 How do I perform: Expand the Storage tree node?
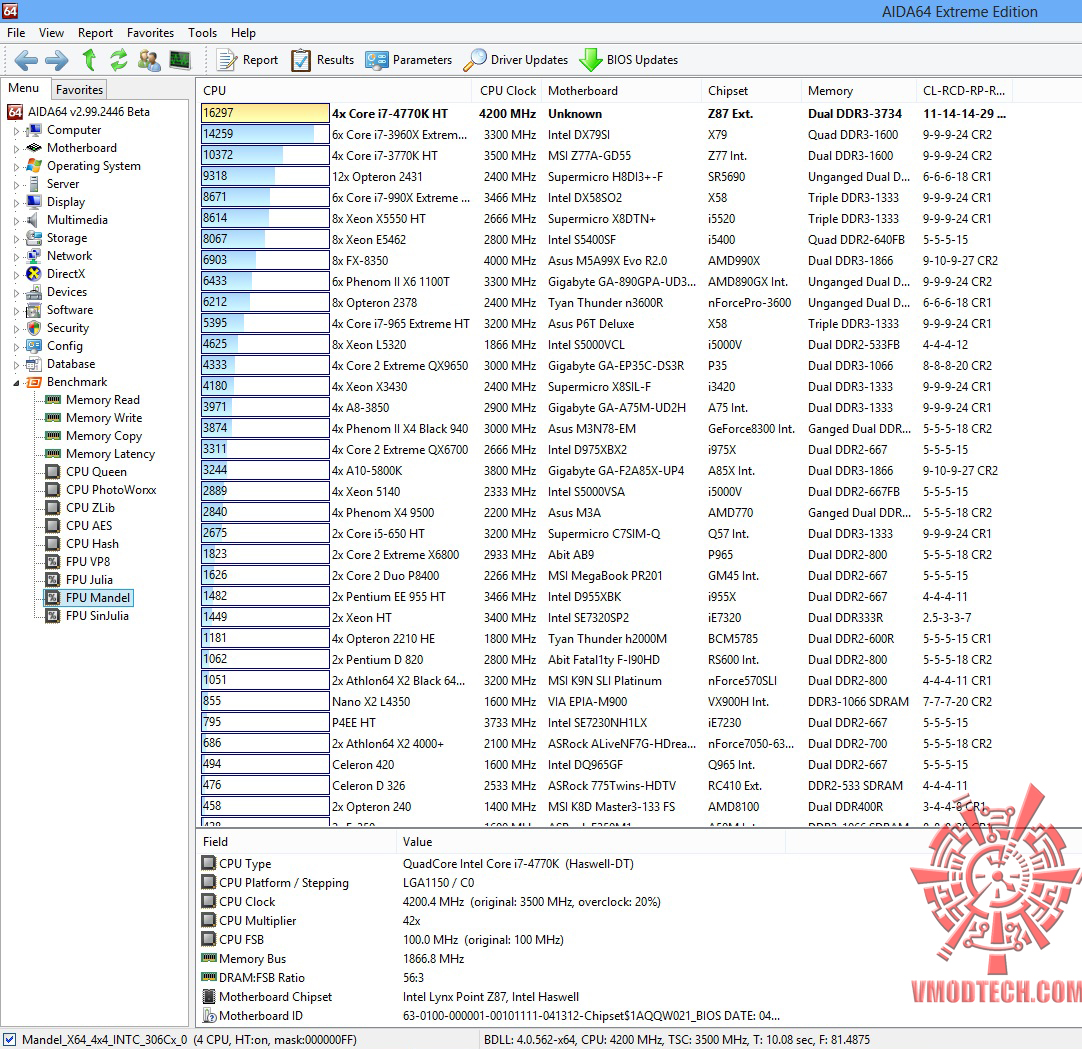coord(17,238)
